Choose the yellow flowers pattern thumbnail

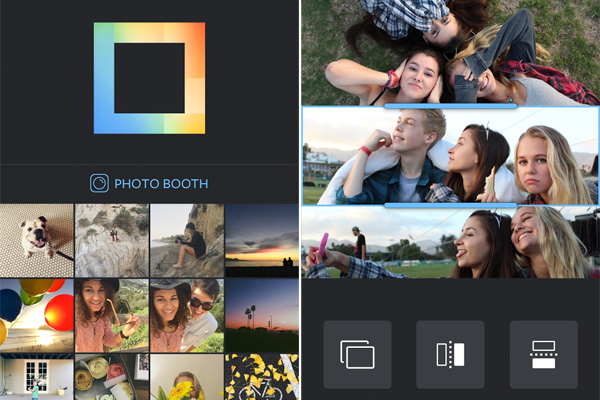262,377
